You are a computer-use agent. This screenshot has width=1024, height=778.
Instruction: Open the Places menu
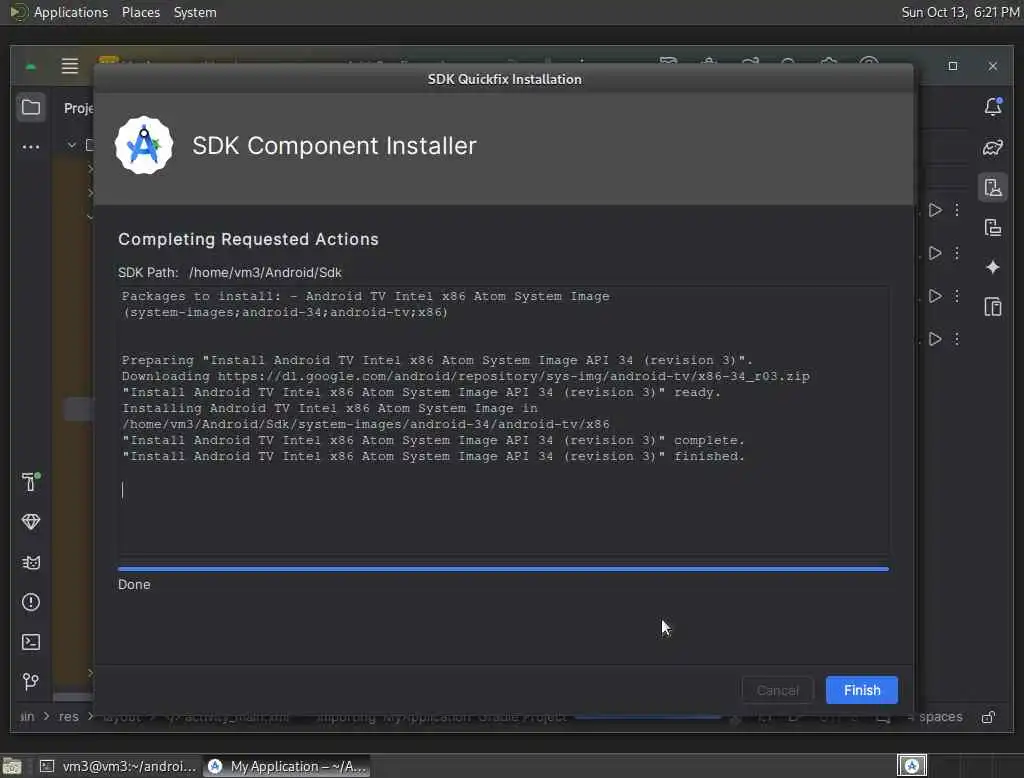140,12
